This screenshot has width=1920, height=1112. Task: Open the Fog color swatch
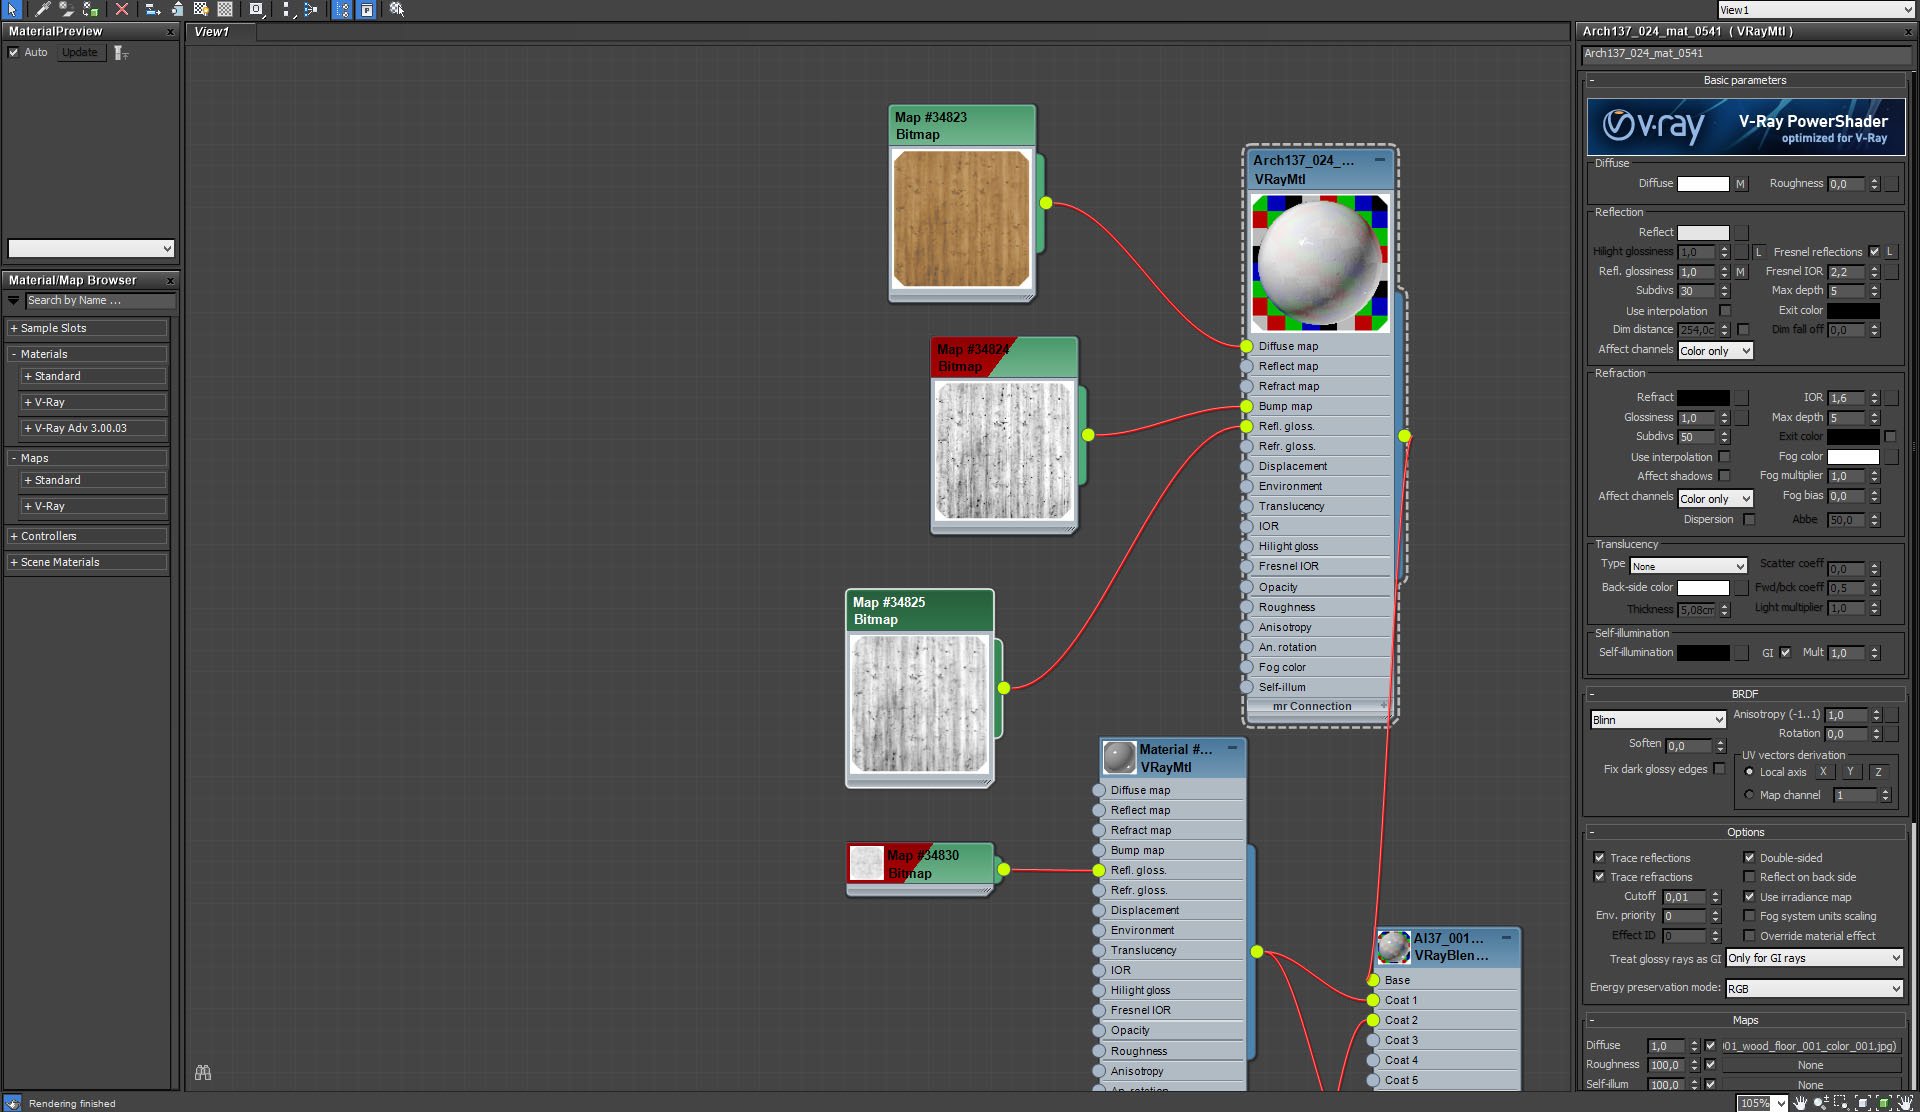pos(1853,457)
